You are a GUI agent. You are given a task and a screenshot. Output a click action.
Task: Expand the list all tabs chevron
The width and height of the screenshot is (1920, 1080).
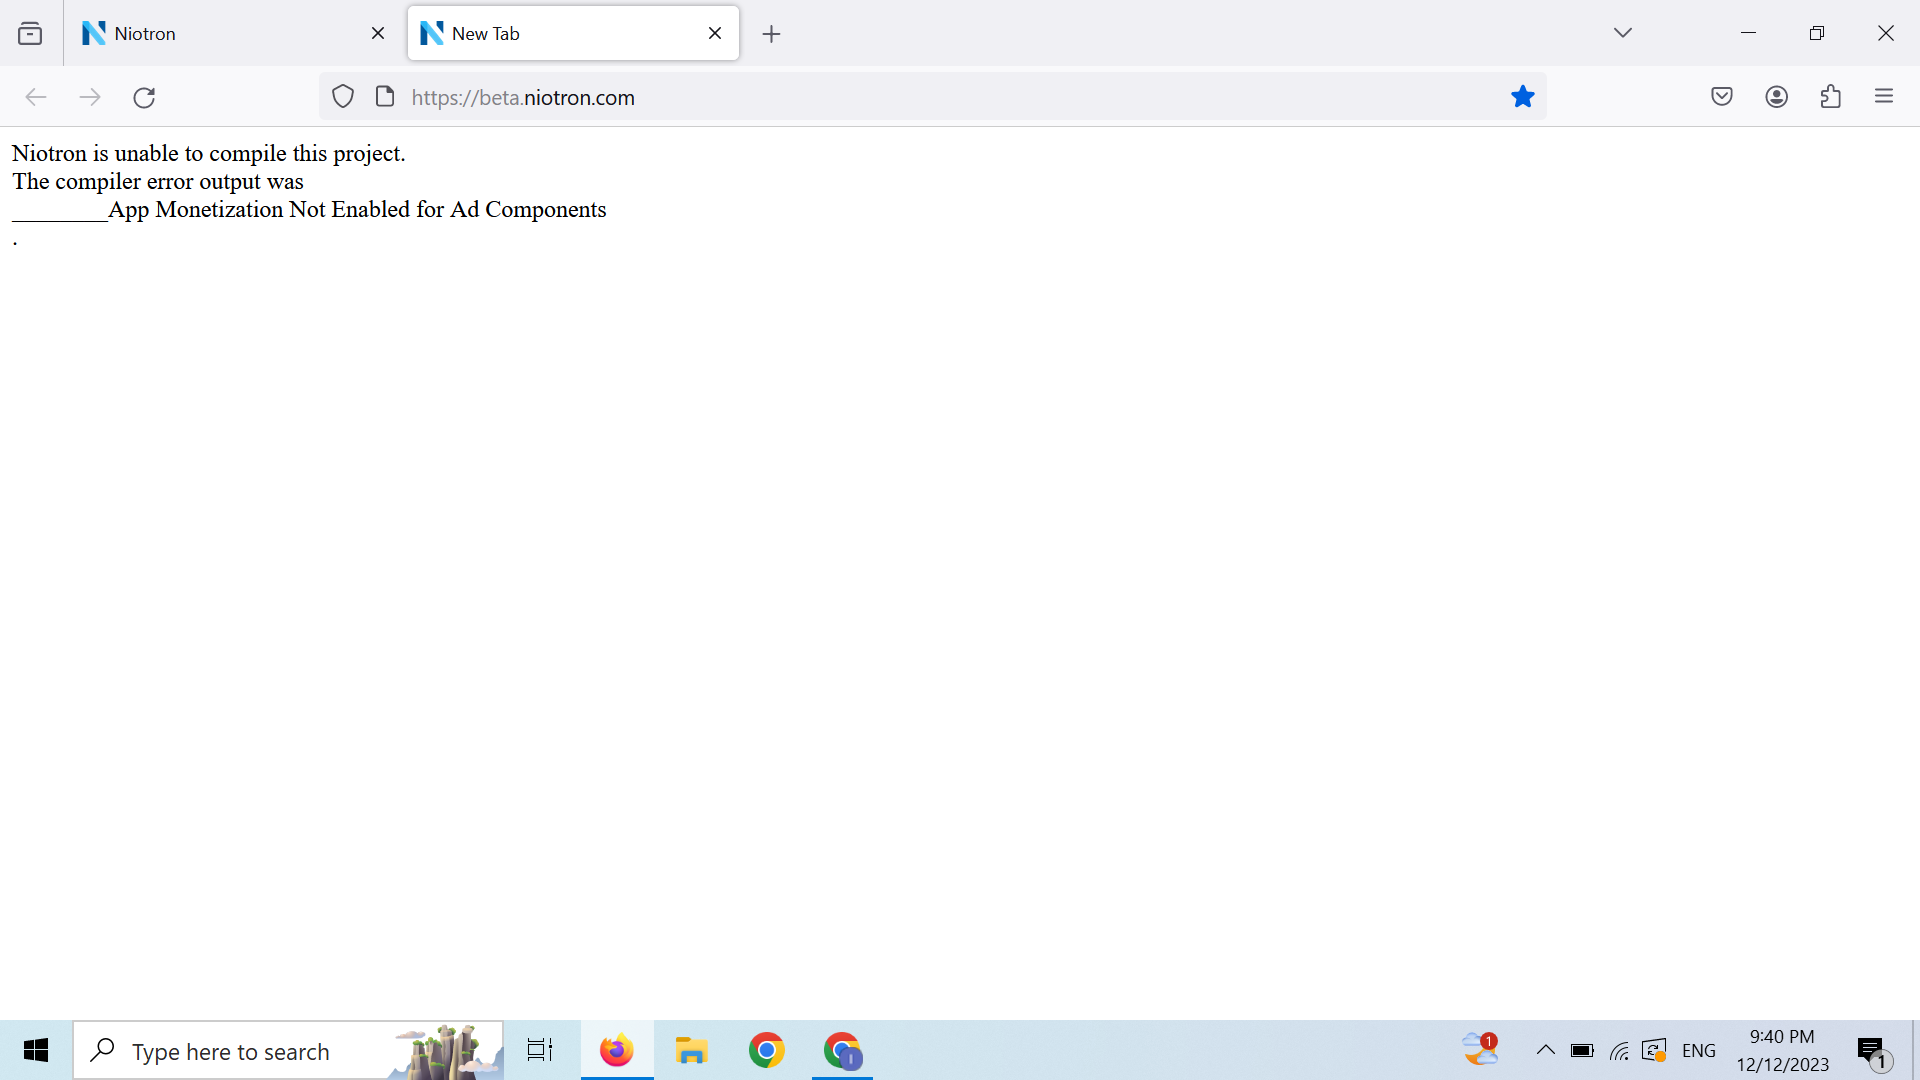[1623, 33]
